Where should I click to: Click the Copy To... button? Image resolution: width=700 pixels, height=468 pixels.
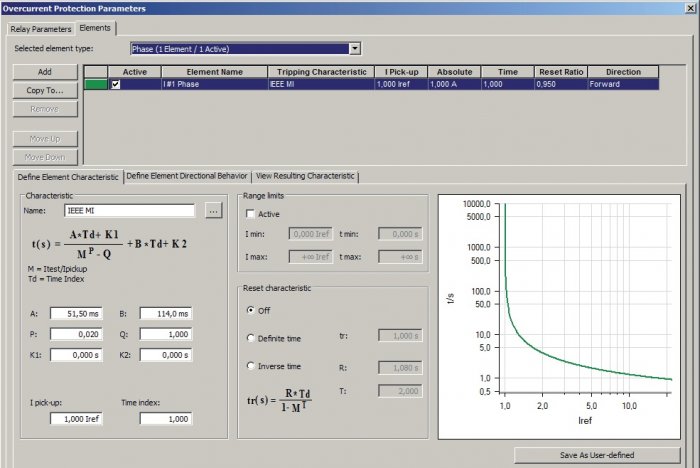click(x=45, y=90)
